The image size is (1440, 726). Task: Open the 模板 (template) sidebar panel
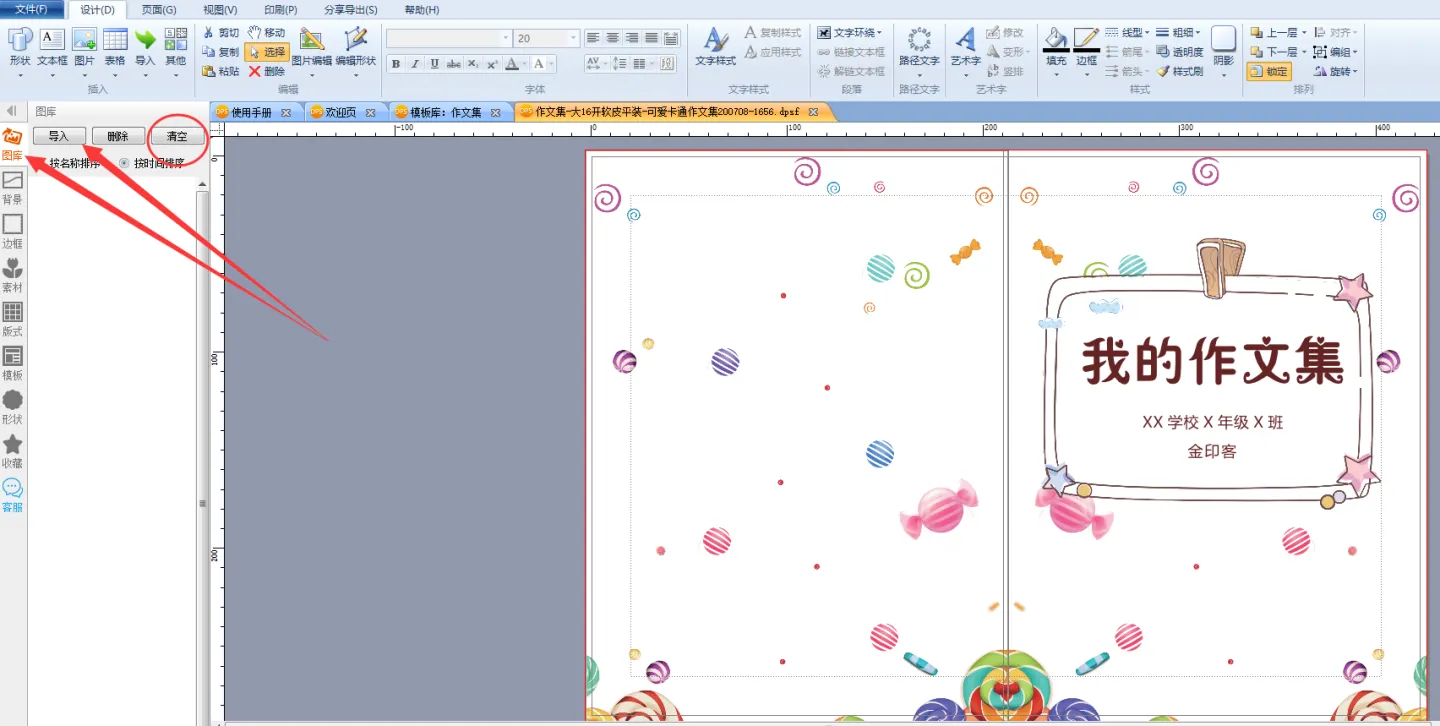tap(12, 363)
